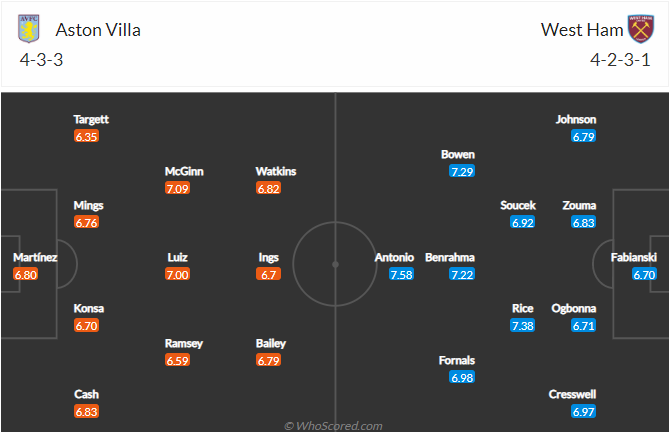Click Fabianski's 6.70 rating badge
Screen dimensions: 669x432
644,274
